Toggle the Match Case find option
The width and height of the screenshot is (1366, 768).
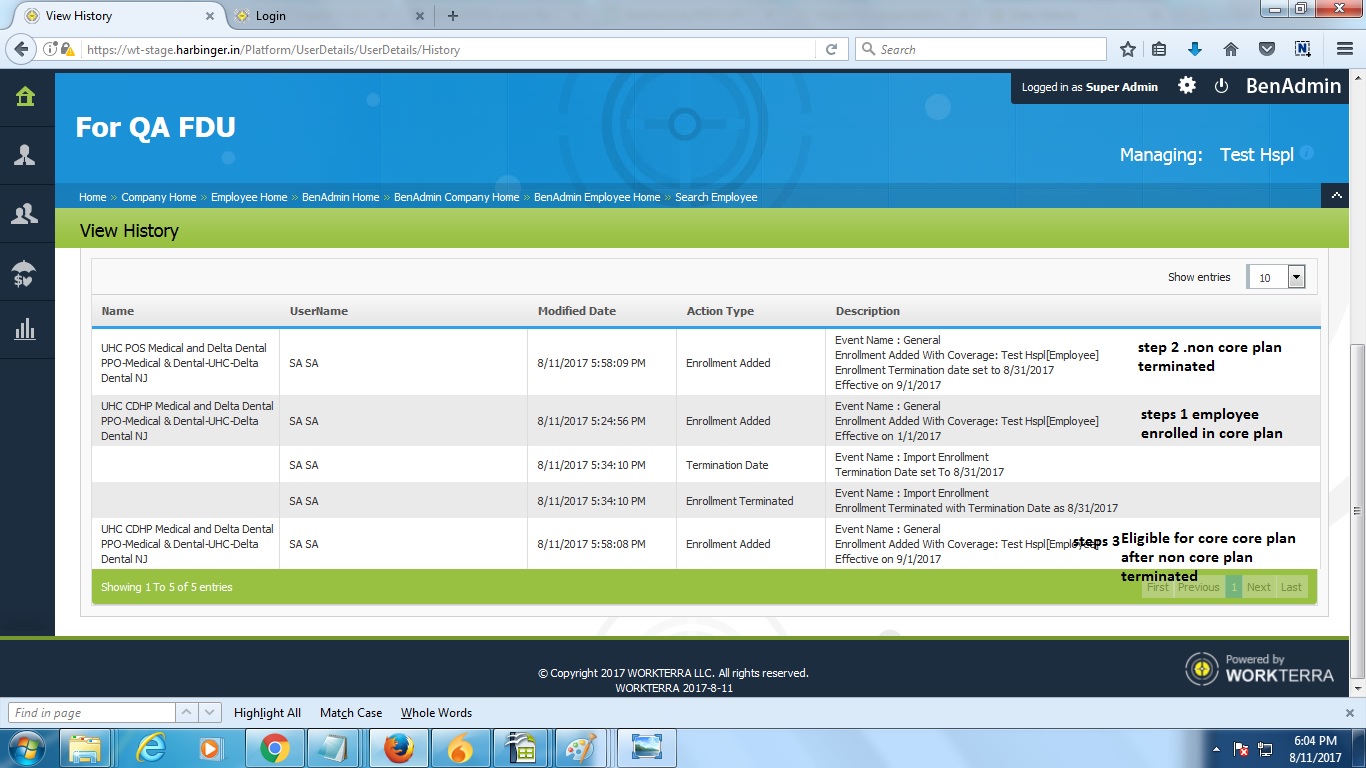click(x=350, y=713)
